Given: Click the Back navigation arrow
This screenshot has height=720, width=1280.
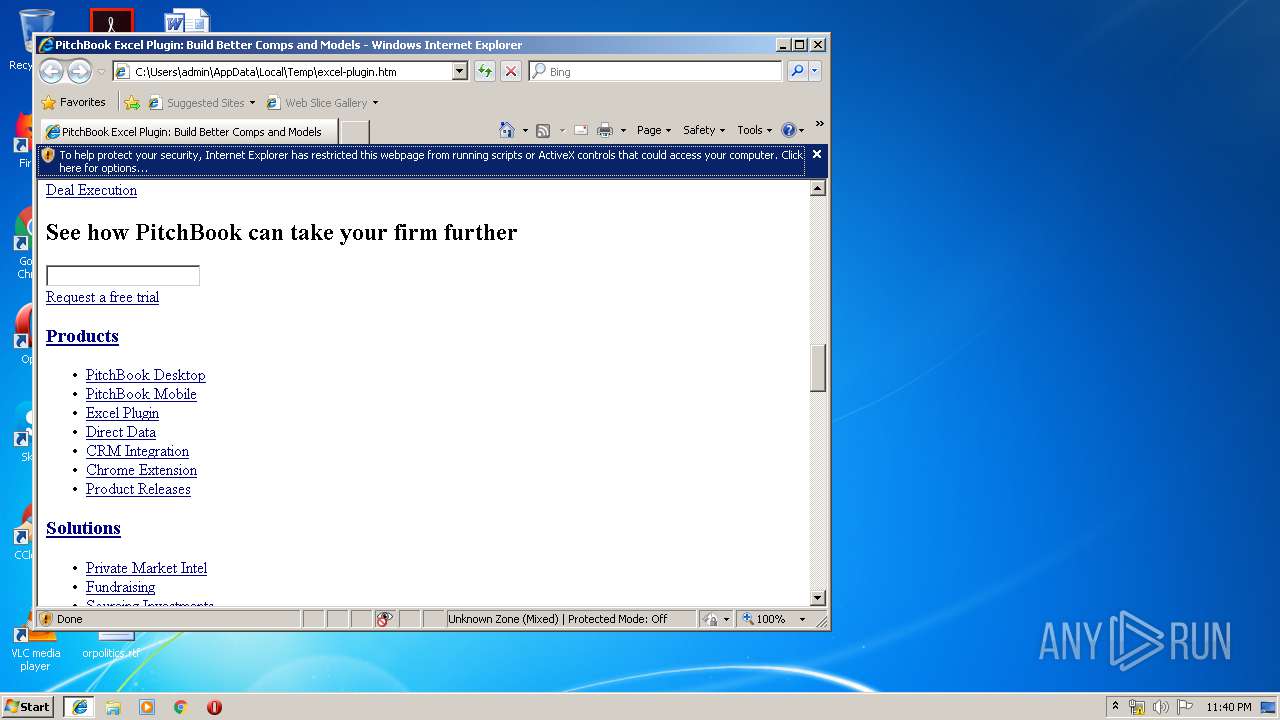Looking at the screenshot, I should (x=51, y=71).
